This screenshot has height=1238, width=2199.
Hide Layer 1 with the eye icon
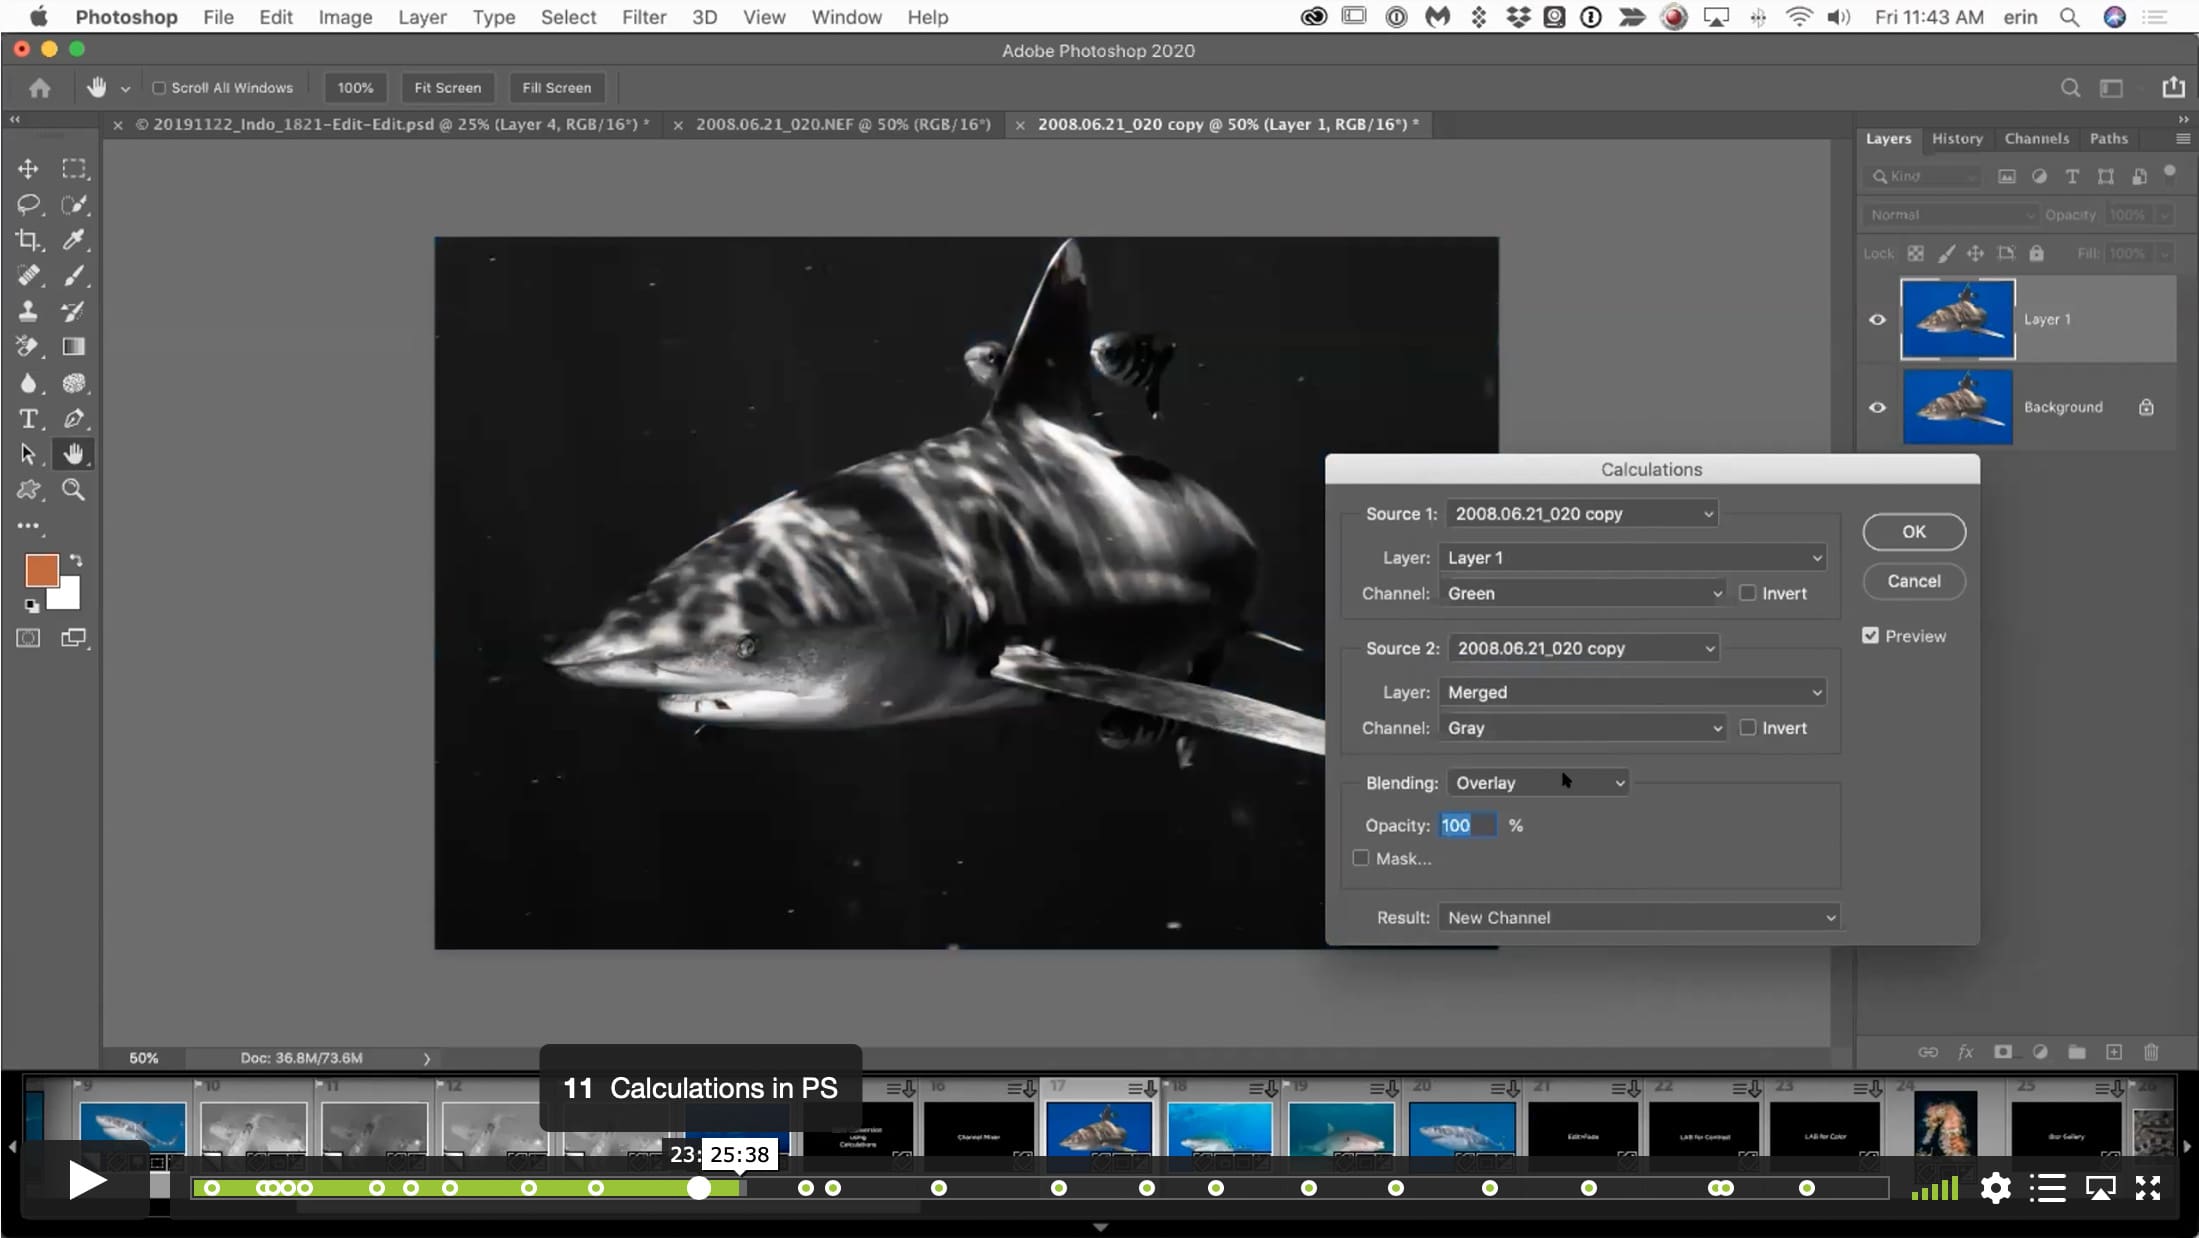(1877, 320)
